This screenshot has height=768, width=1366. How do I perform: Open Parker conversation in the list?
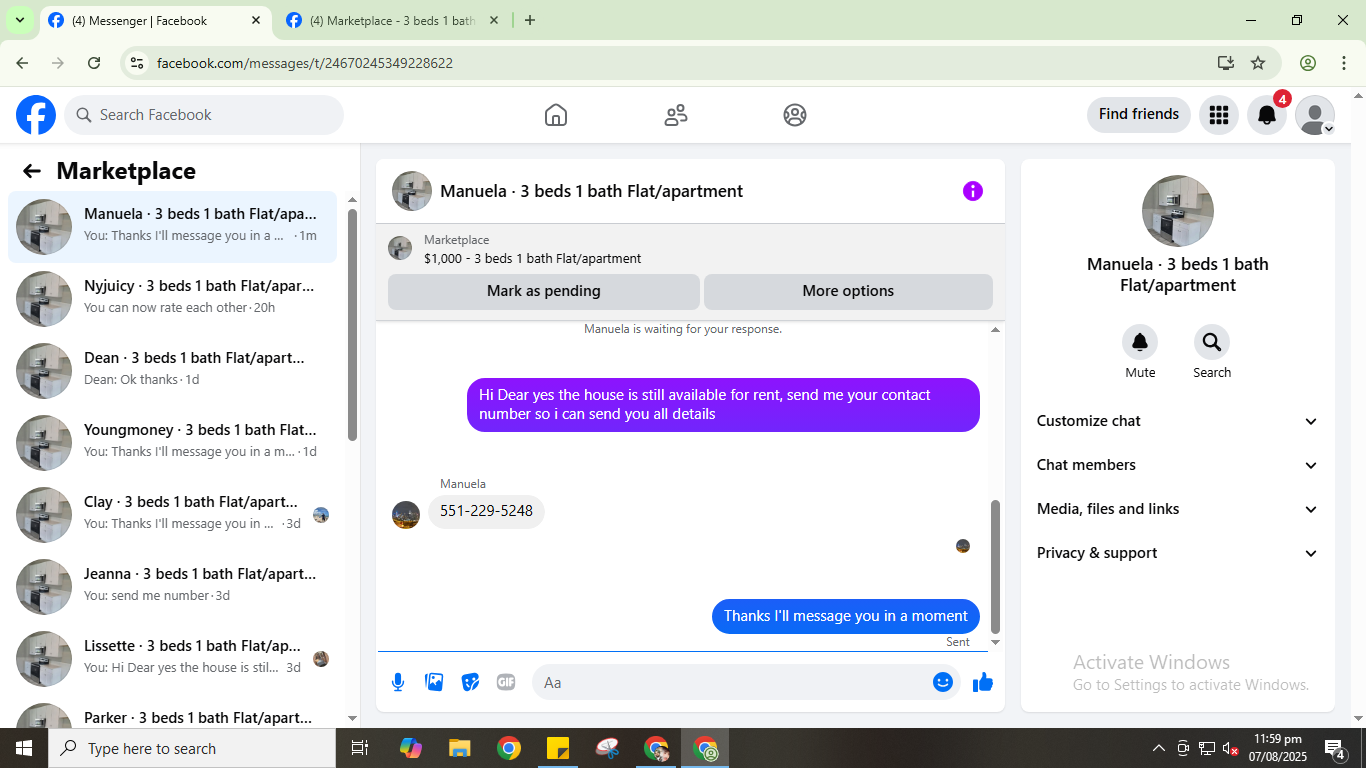[173, 714]
